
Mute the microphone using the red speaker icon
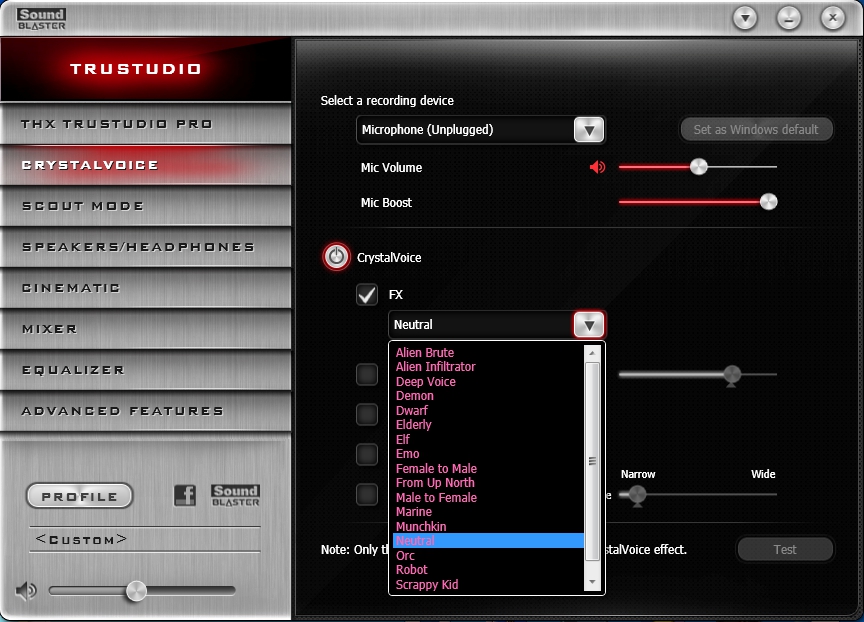(597, 166)
